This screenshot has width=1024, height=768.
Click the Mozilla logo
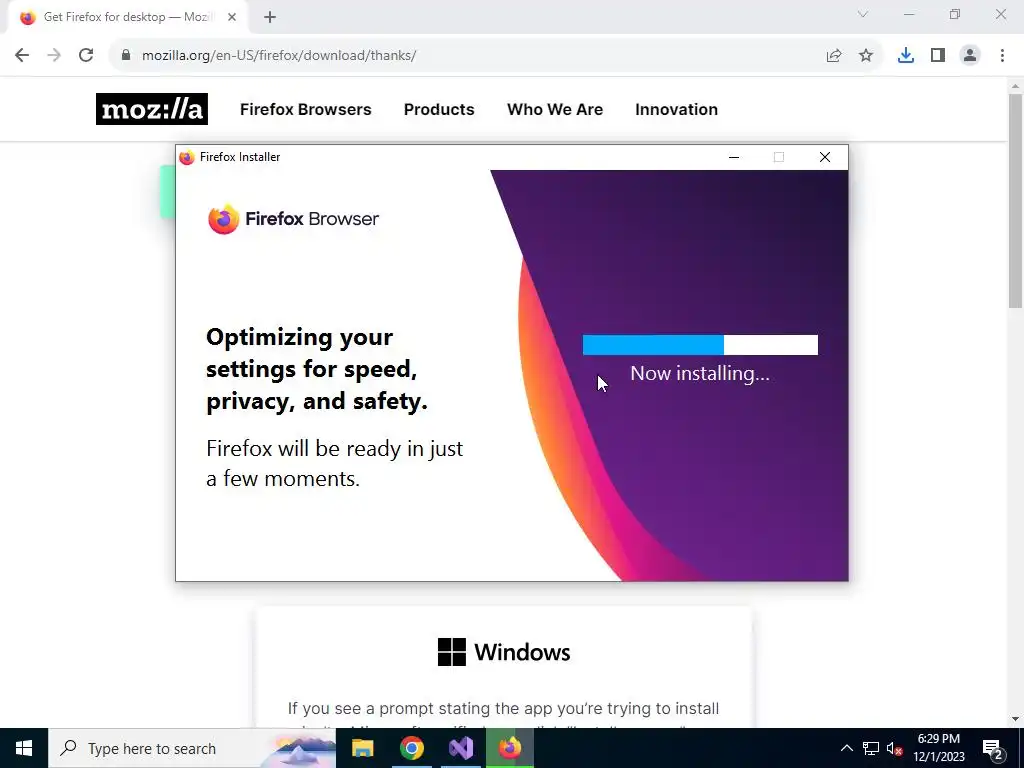[x=152, y=109]
